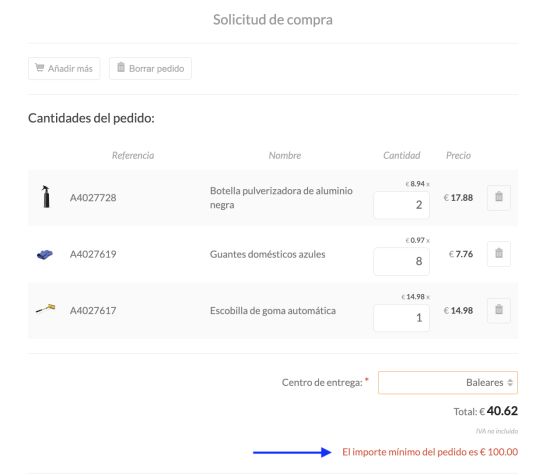Click reference A4027728
Image resolution: width=560 pixels, height=476 pixels.
pos(93,198)
